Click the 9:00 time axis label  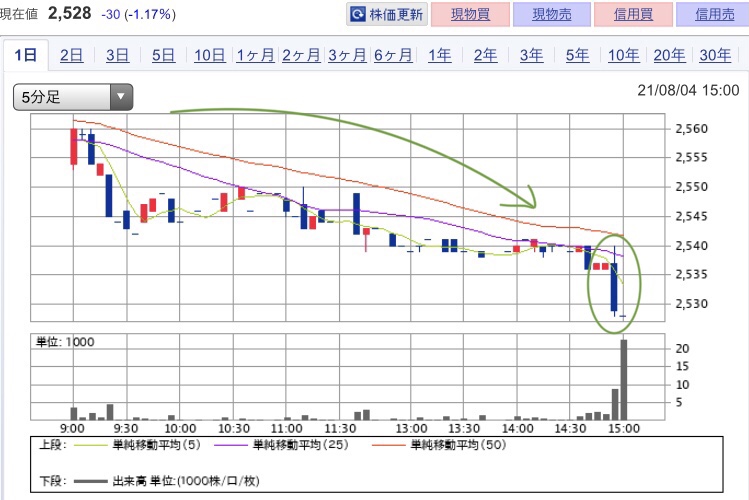[x=73, y=428]
